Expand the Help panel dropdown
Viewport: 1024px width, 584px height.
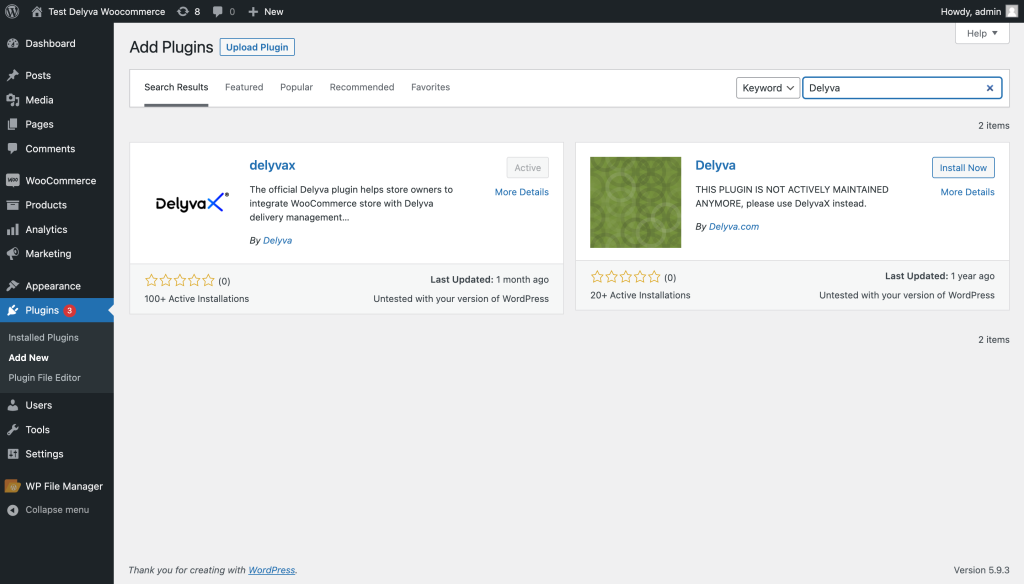coord(982,33)
